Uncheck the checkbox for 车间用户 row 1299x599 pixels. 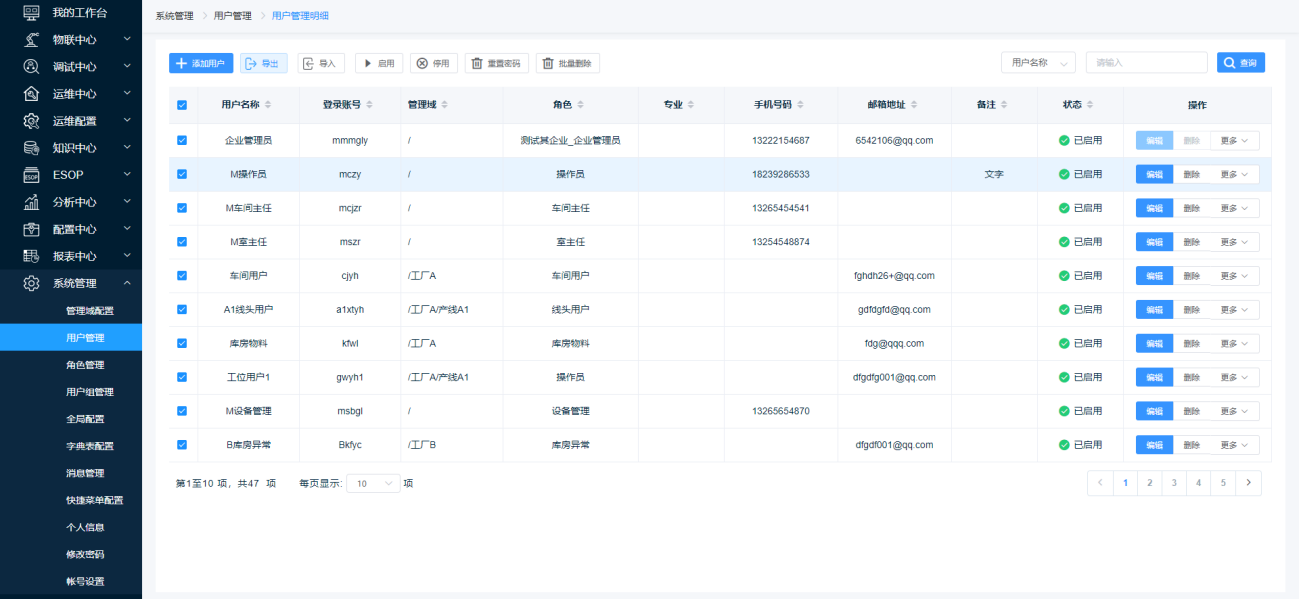point(182,276)
